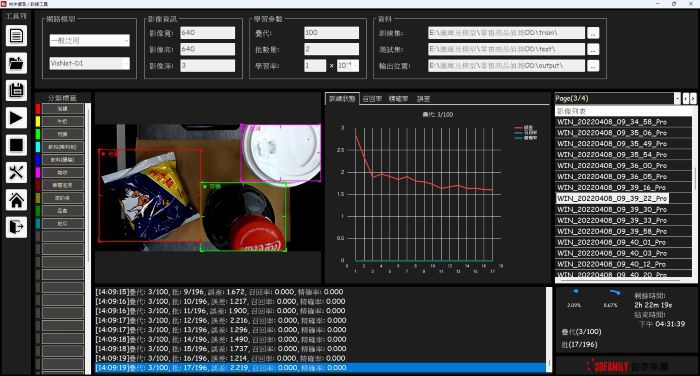Viewport: 700px width, 376px height.
Task: Switch to the 訓練狀態 tab
Action: click(x=342, y=99)
